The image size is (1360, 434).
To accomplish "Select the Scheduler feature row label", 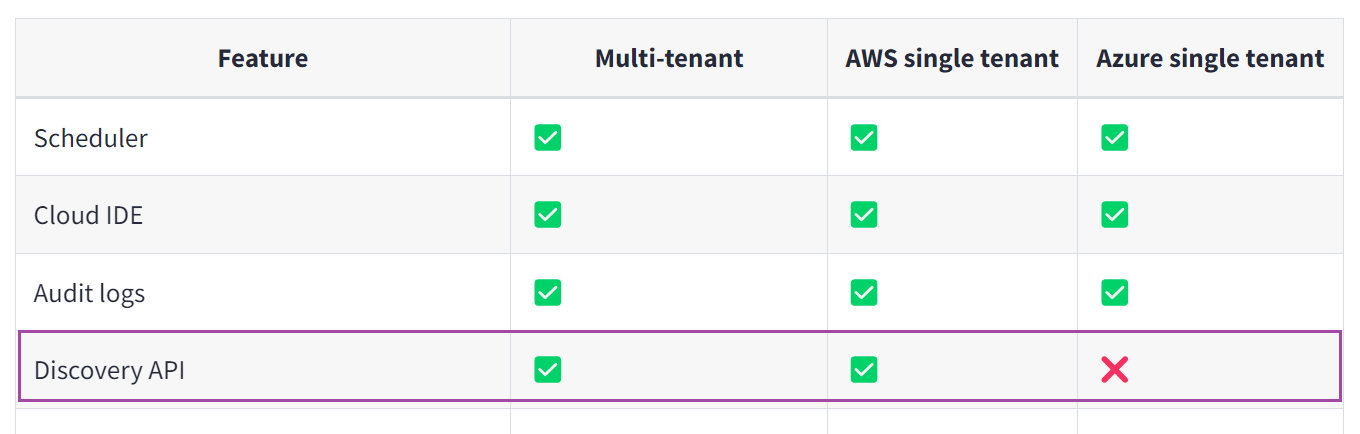I will (91, 138).
